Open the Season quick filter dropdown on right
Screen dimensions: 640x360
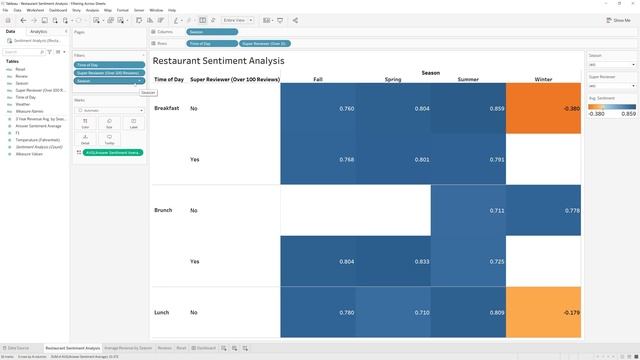pos(612,64)
